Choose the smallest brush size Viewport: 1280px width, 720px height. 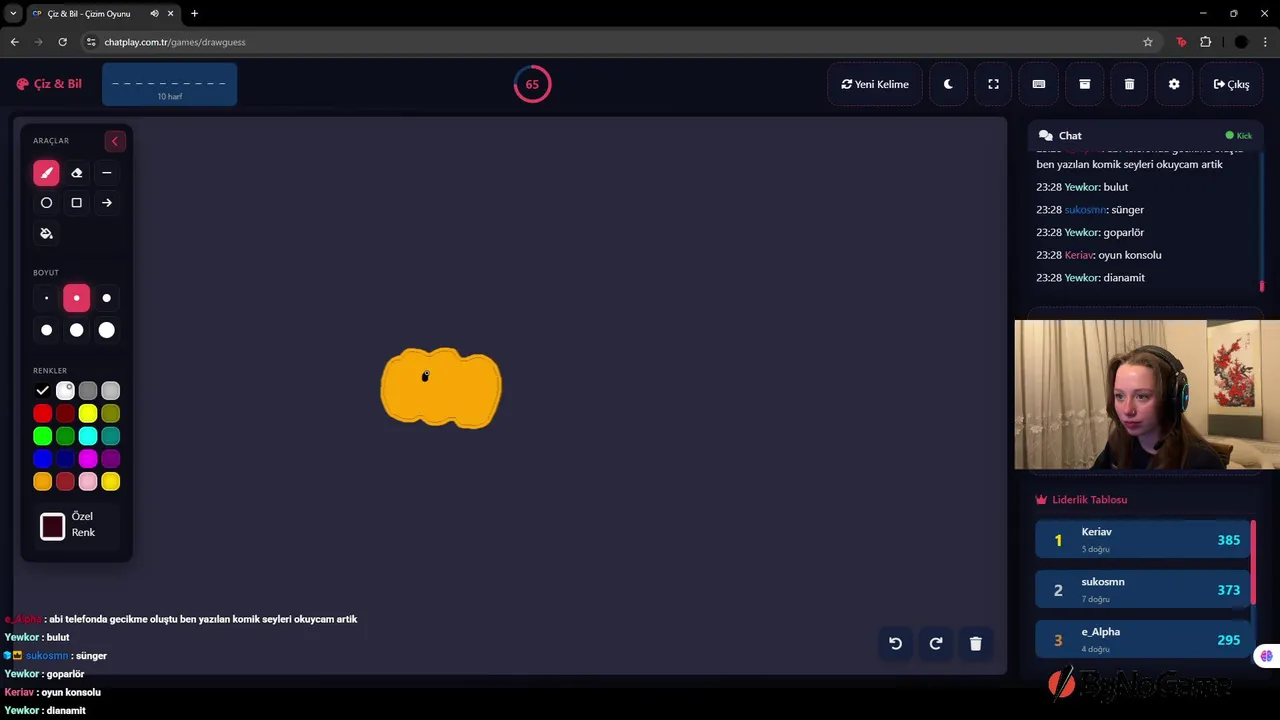pyautogui.click(x=46, y=298)
